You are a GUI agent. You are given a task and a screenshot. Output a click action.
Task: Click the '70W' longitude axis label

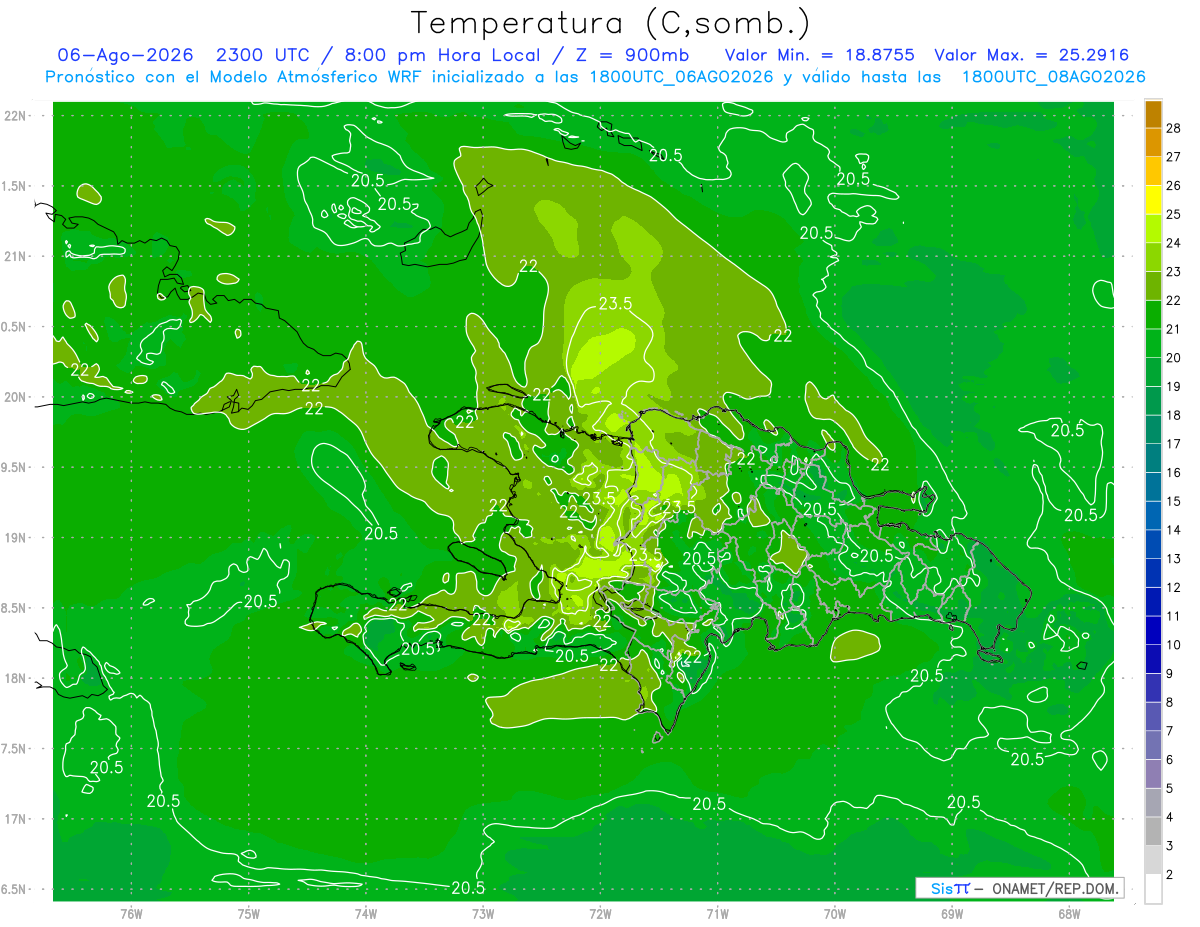(835, 914)
